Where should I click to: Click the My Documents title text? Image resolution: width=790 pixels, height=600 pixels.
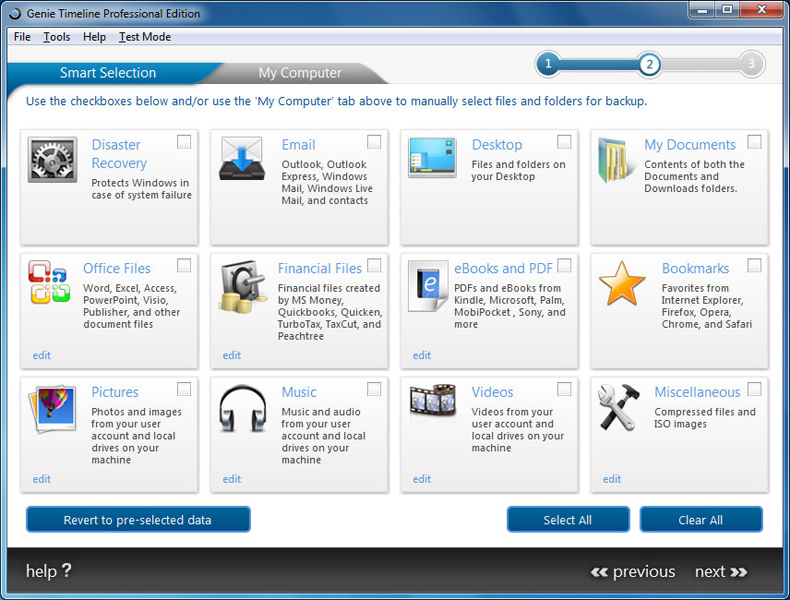pos(690,145)
